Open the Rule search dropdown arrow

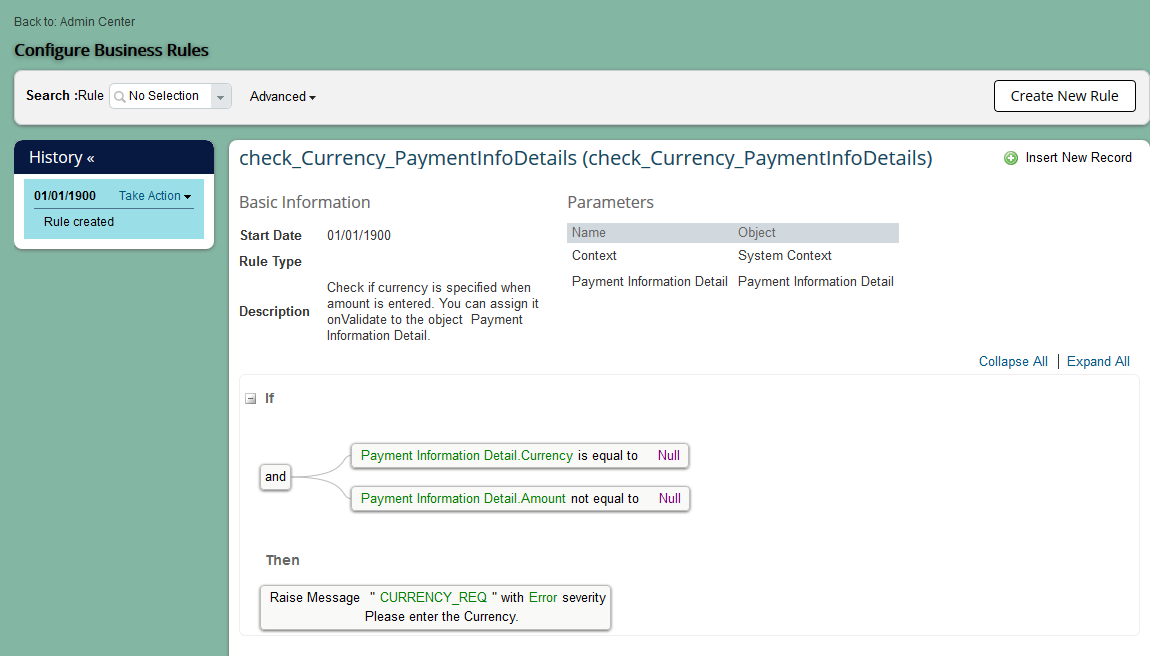pos(221,96)
